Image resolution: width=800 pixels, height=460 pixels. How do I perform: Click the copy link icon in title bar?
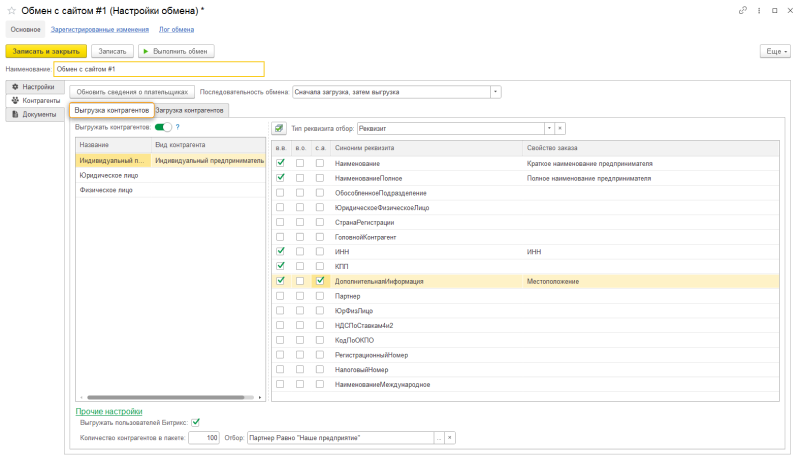743,10
